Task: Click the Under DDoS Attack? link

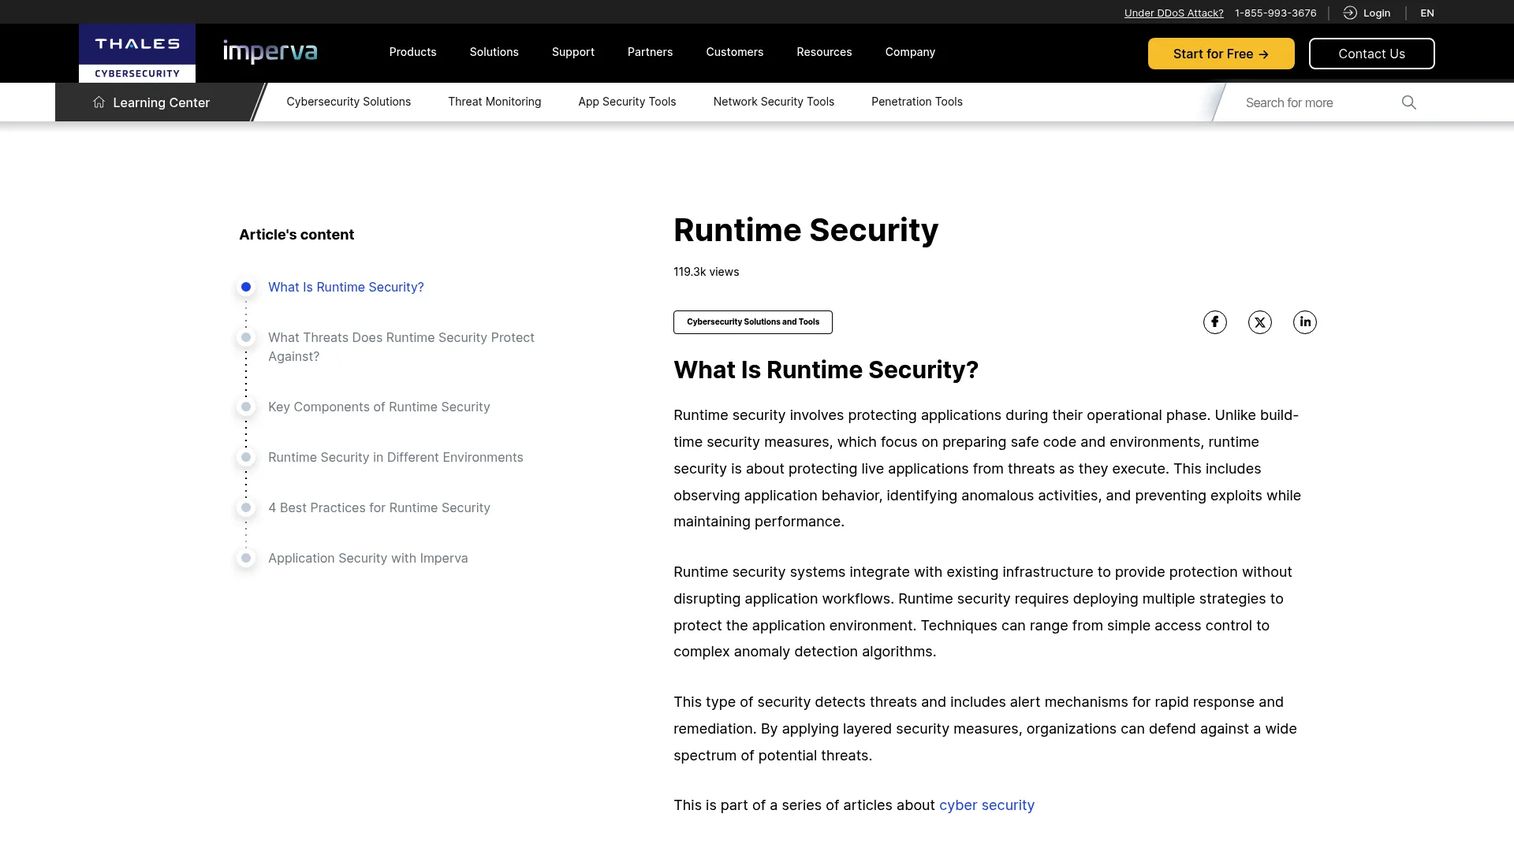Action: coord(1174,13)
